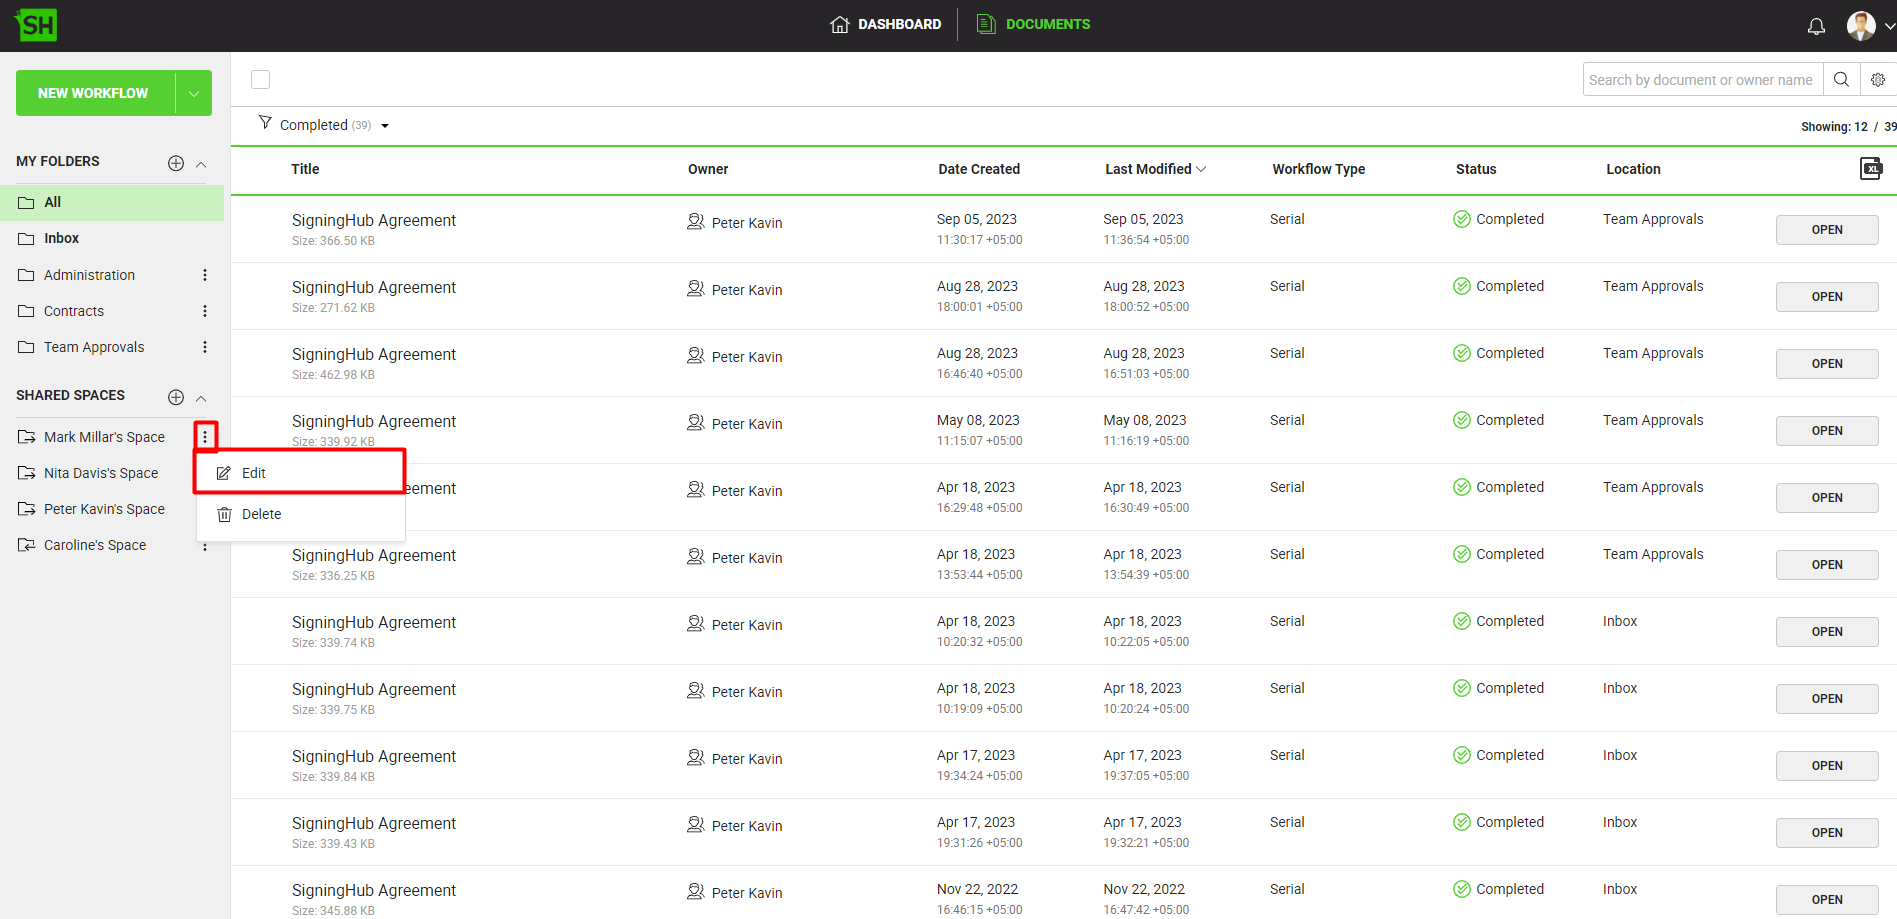1897x919 pixels.
Task: Add a new shared space
Action: (176, 397)
